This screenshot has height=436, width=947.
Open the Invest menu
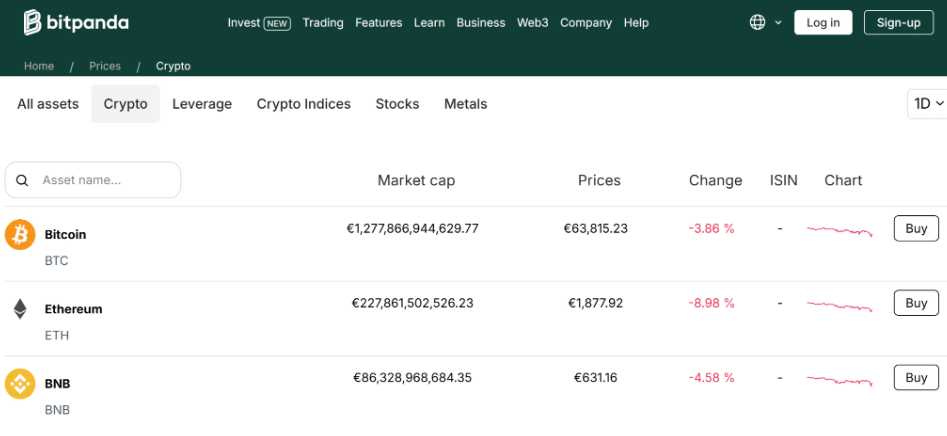243,23
